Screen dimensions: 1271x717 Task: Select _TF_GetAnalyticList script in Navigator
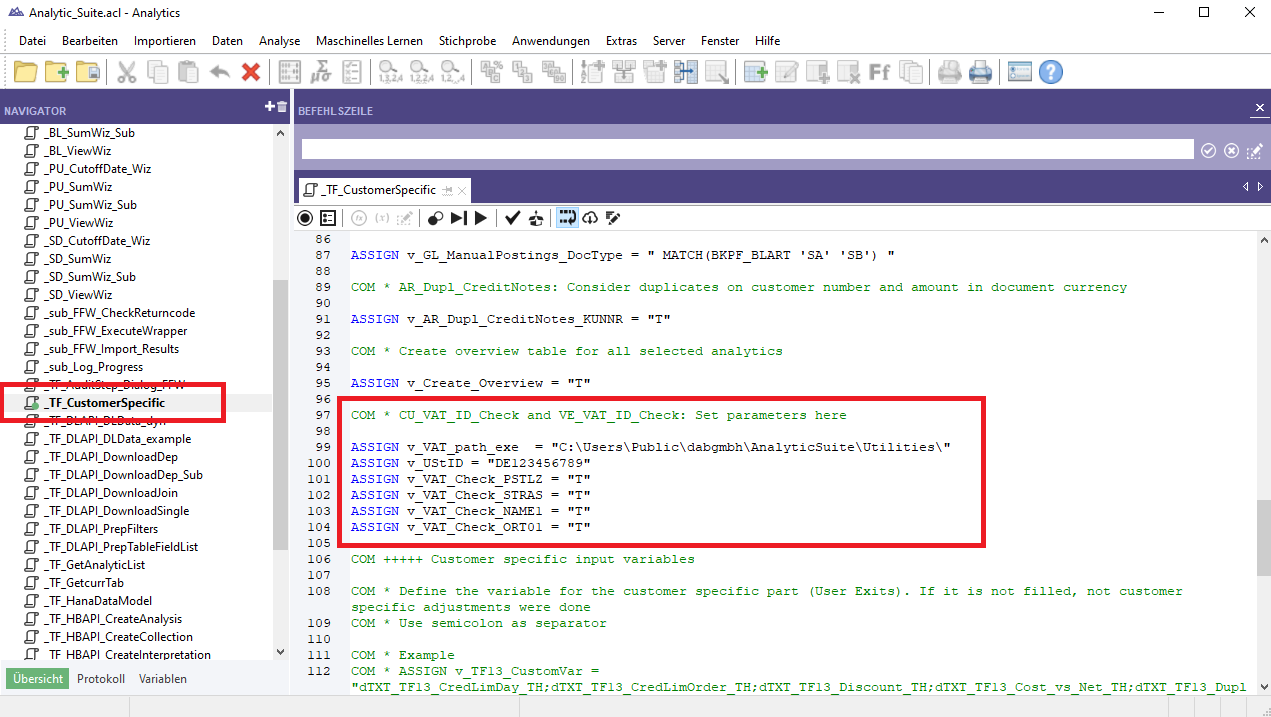[x=94, y=565]
